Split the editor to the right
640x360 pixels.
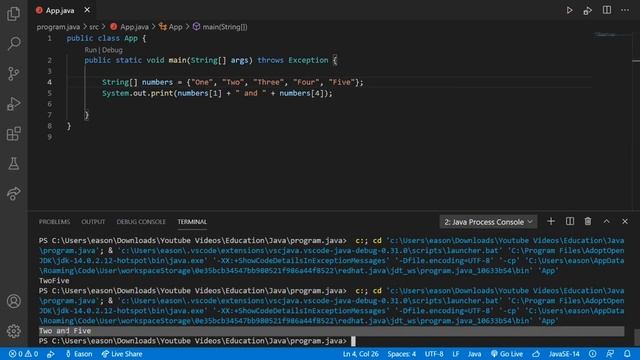[607, 10]
